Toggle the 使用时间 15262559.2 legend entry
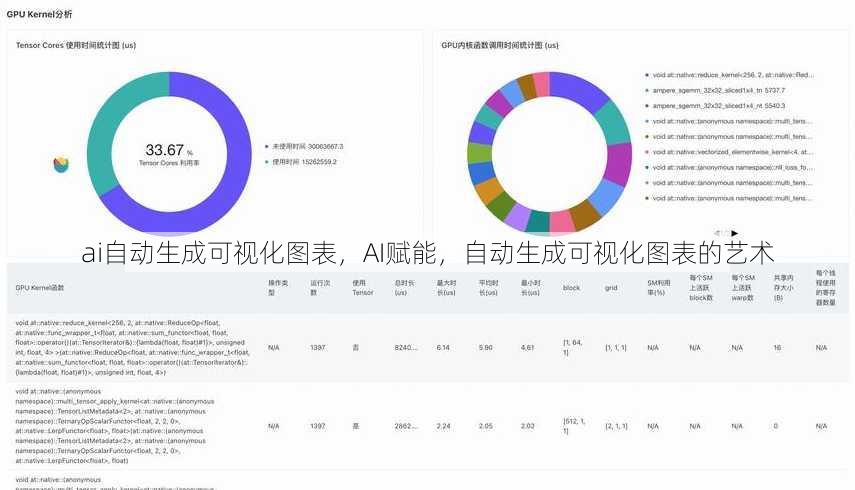 (x=301, y=162)
